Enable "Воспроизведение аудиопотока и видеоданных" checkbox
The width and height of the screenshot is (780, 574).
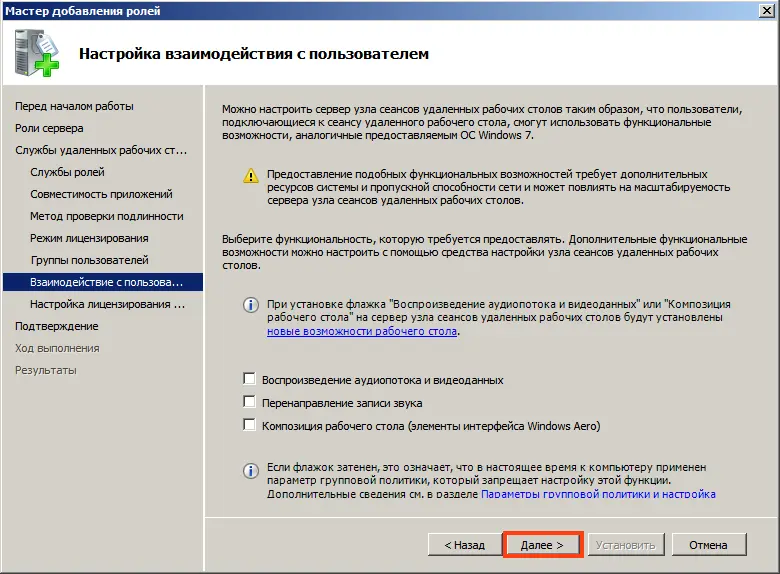click(x=249, y=379)
